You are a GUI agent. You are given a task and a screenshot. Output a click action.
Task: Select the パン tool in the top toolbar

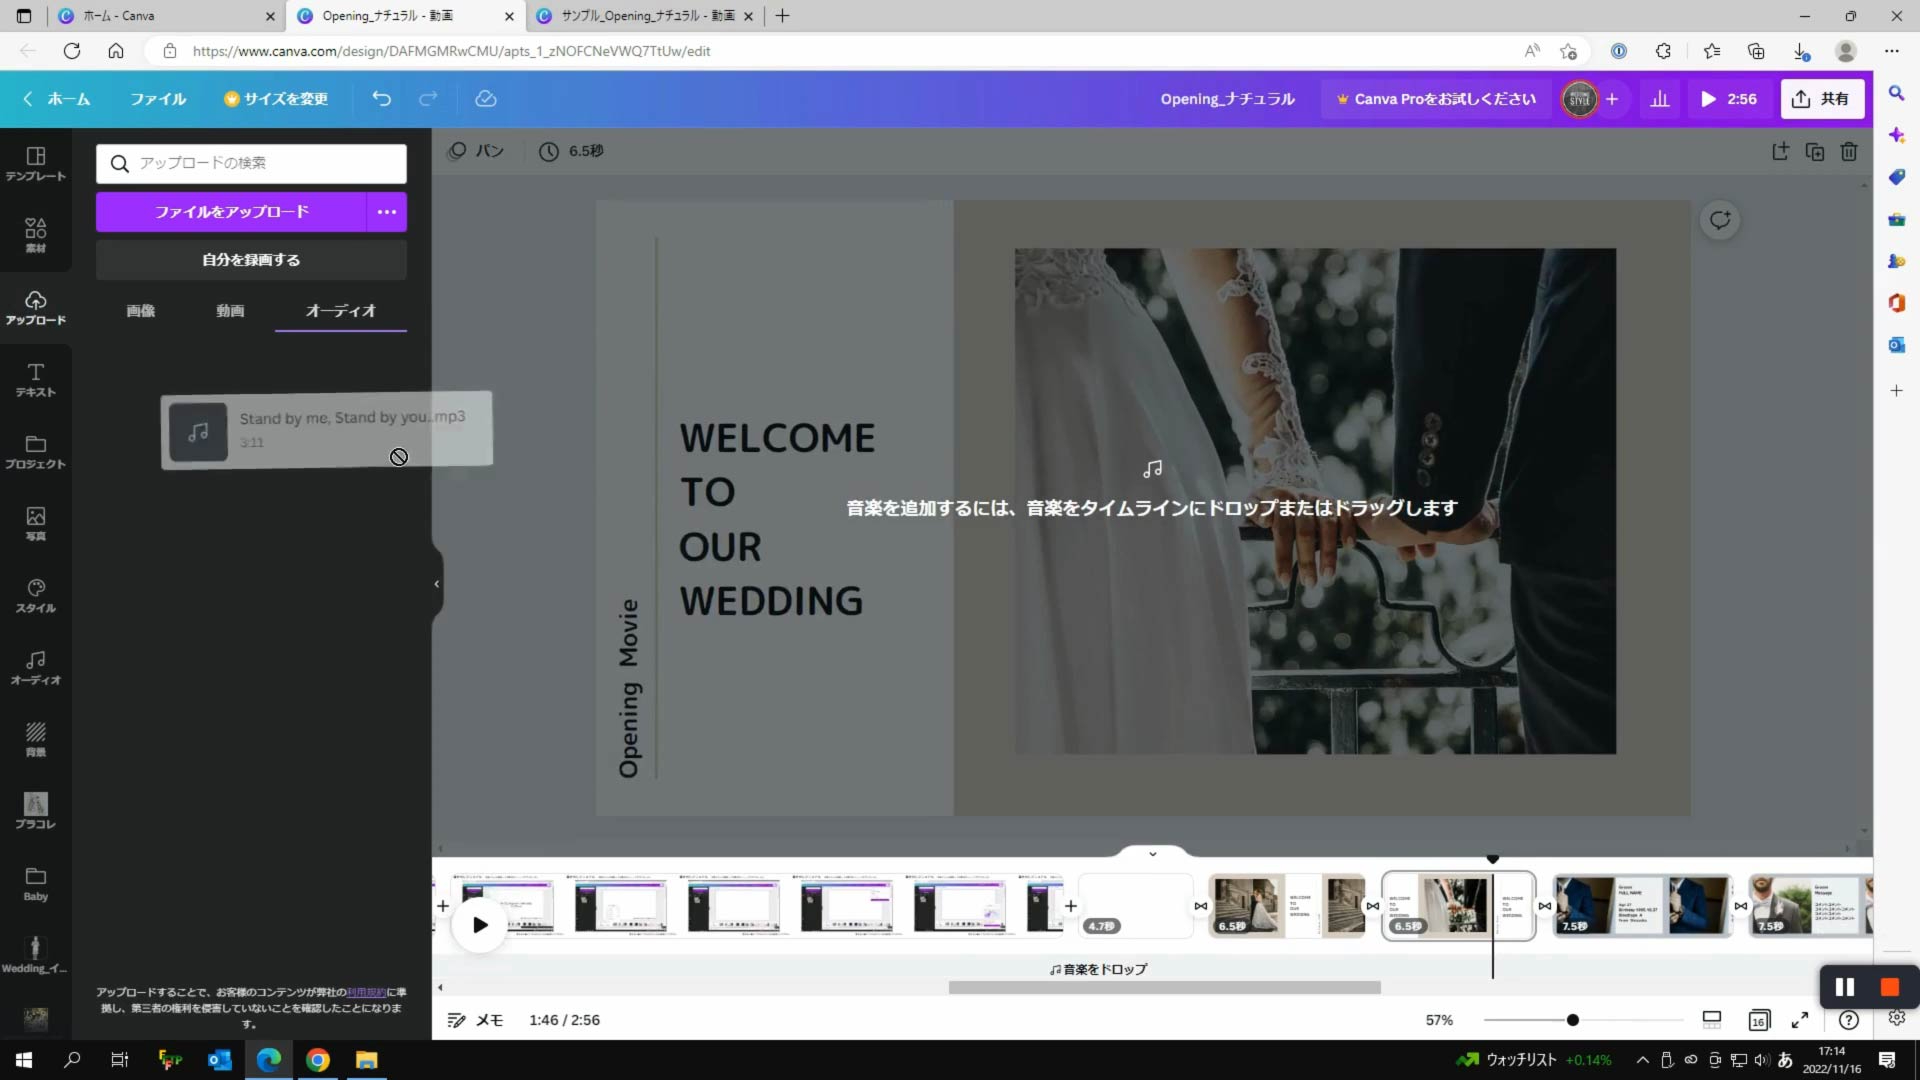coord(476,150)
